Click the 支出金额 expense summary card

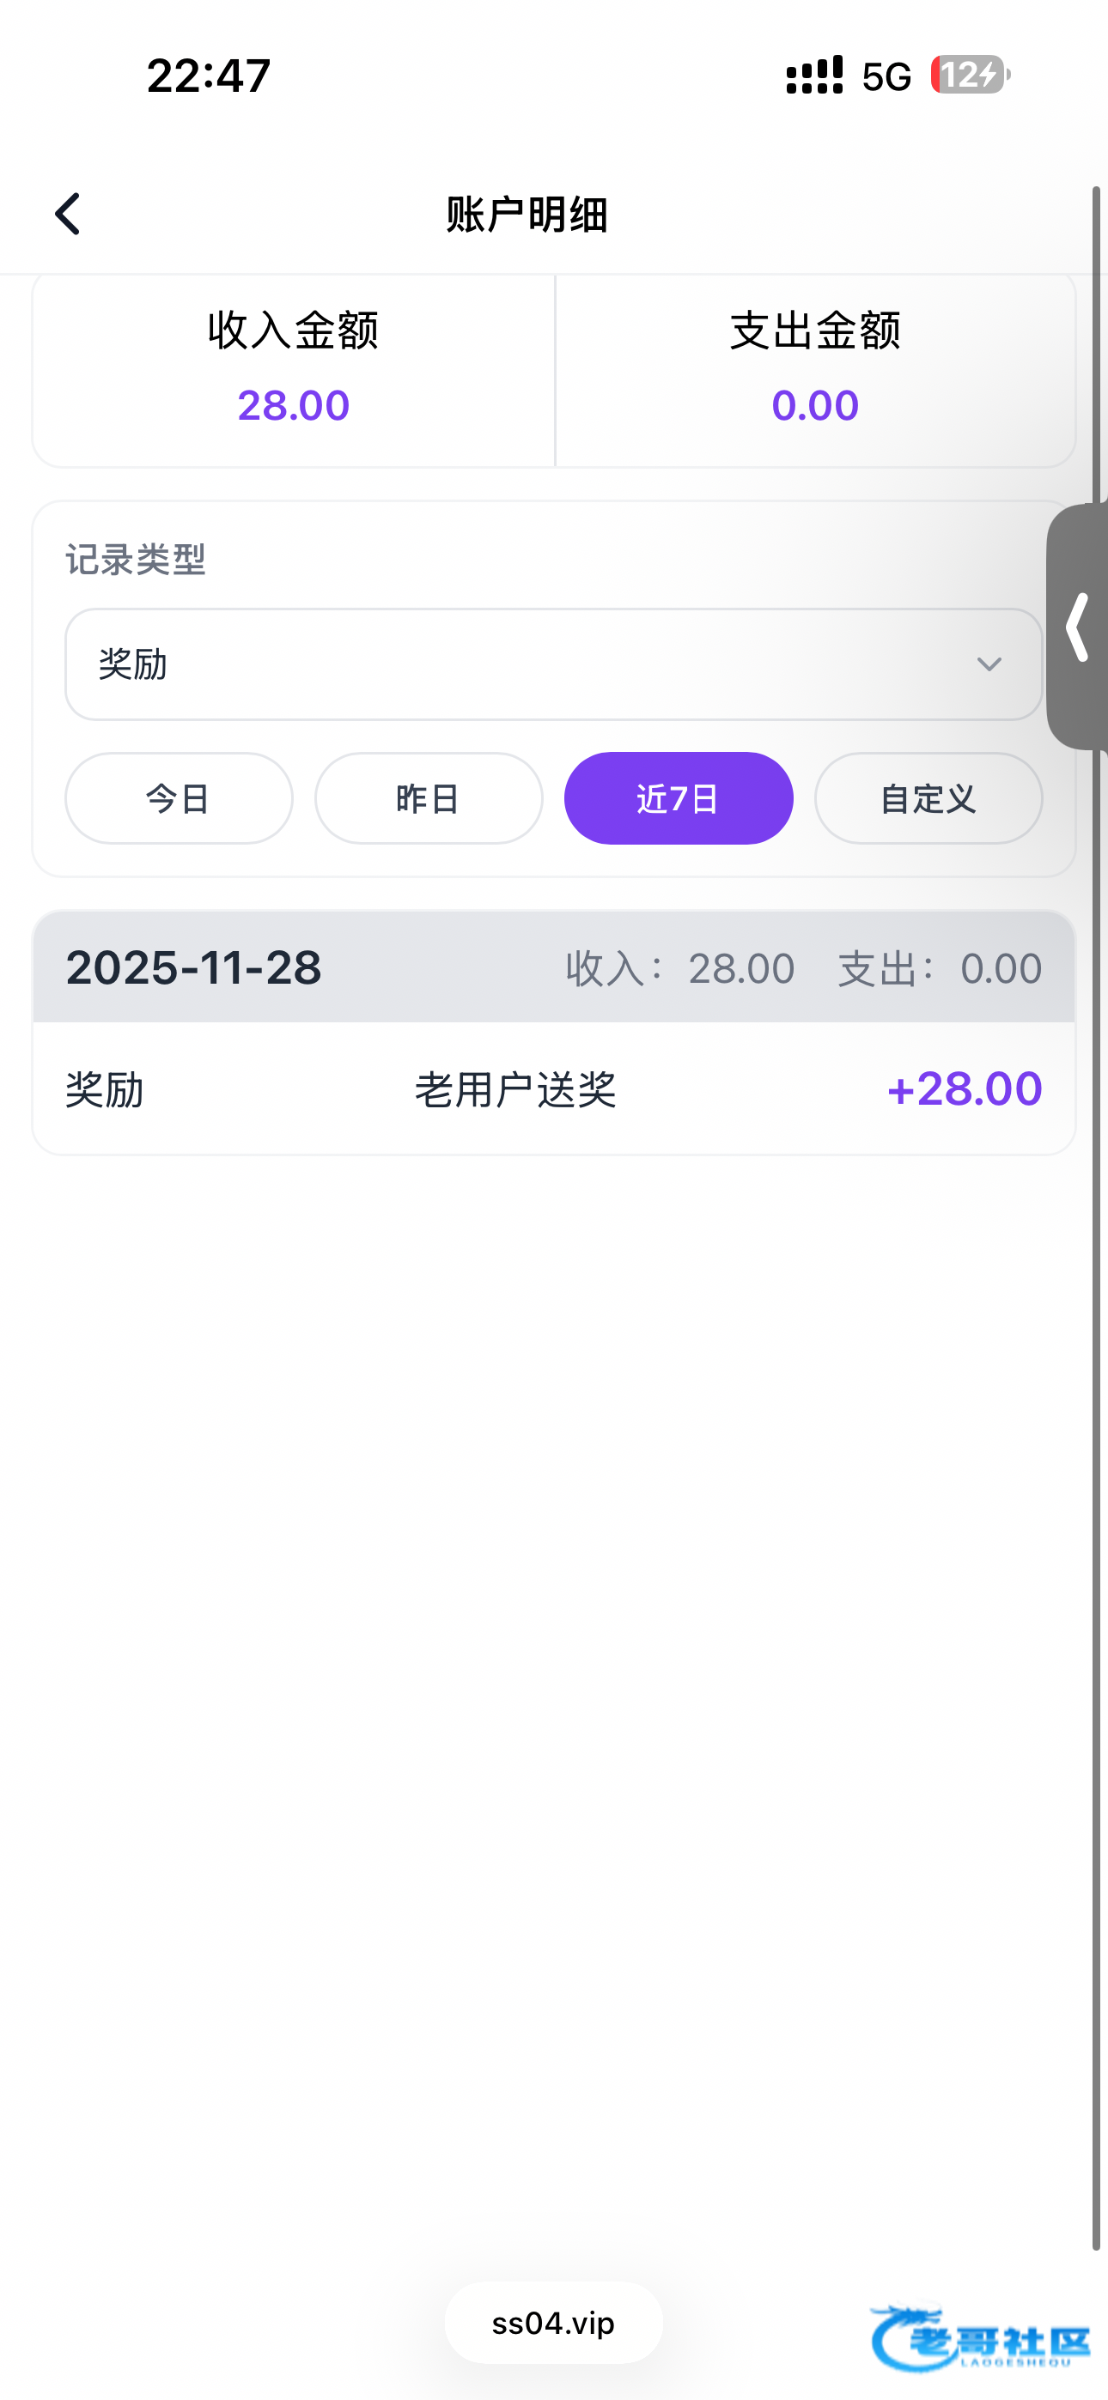(x=815, y=369)
